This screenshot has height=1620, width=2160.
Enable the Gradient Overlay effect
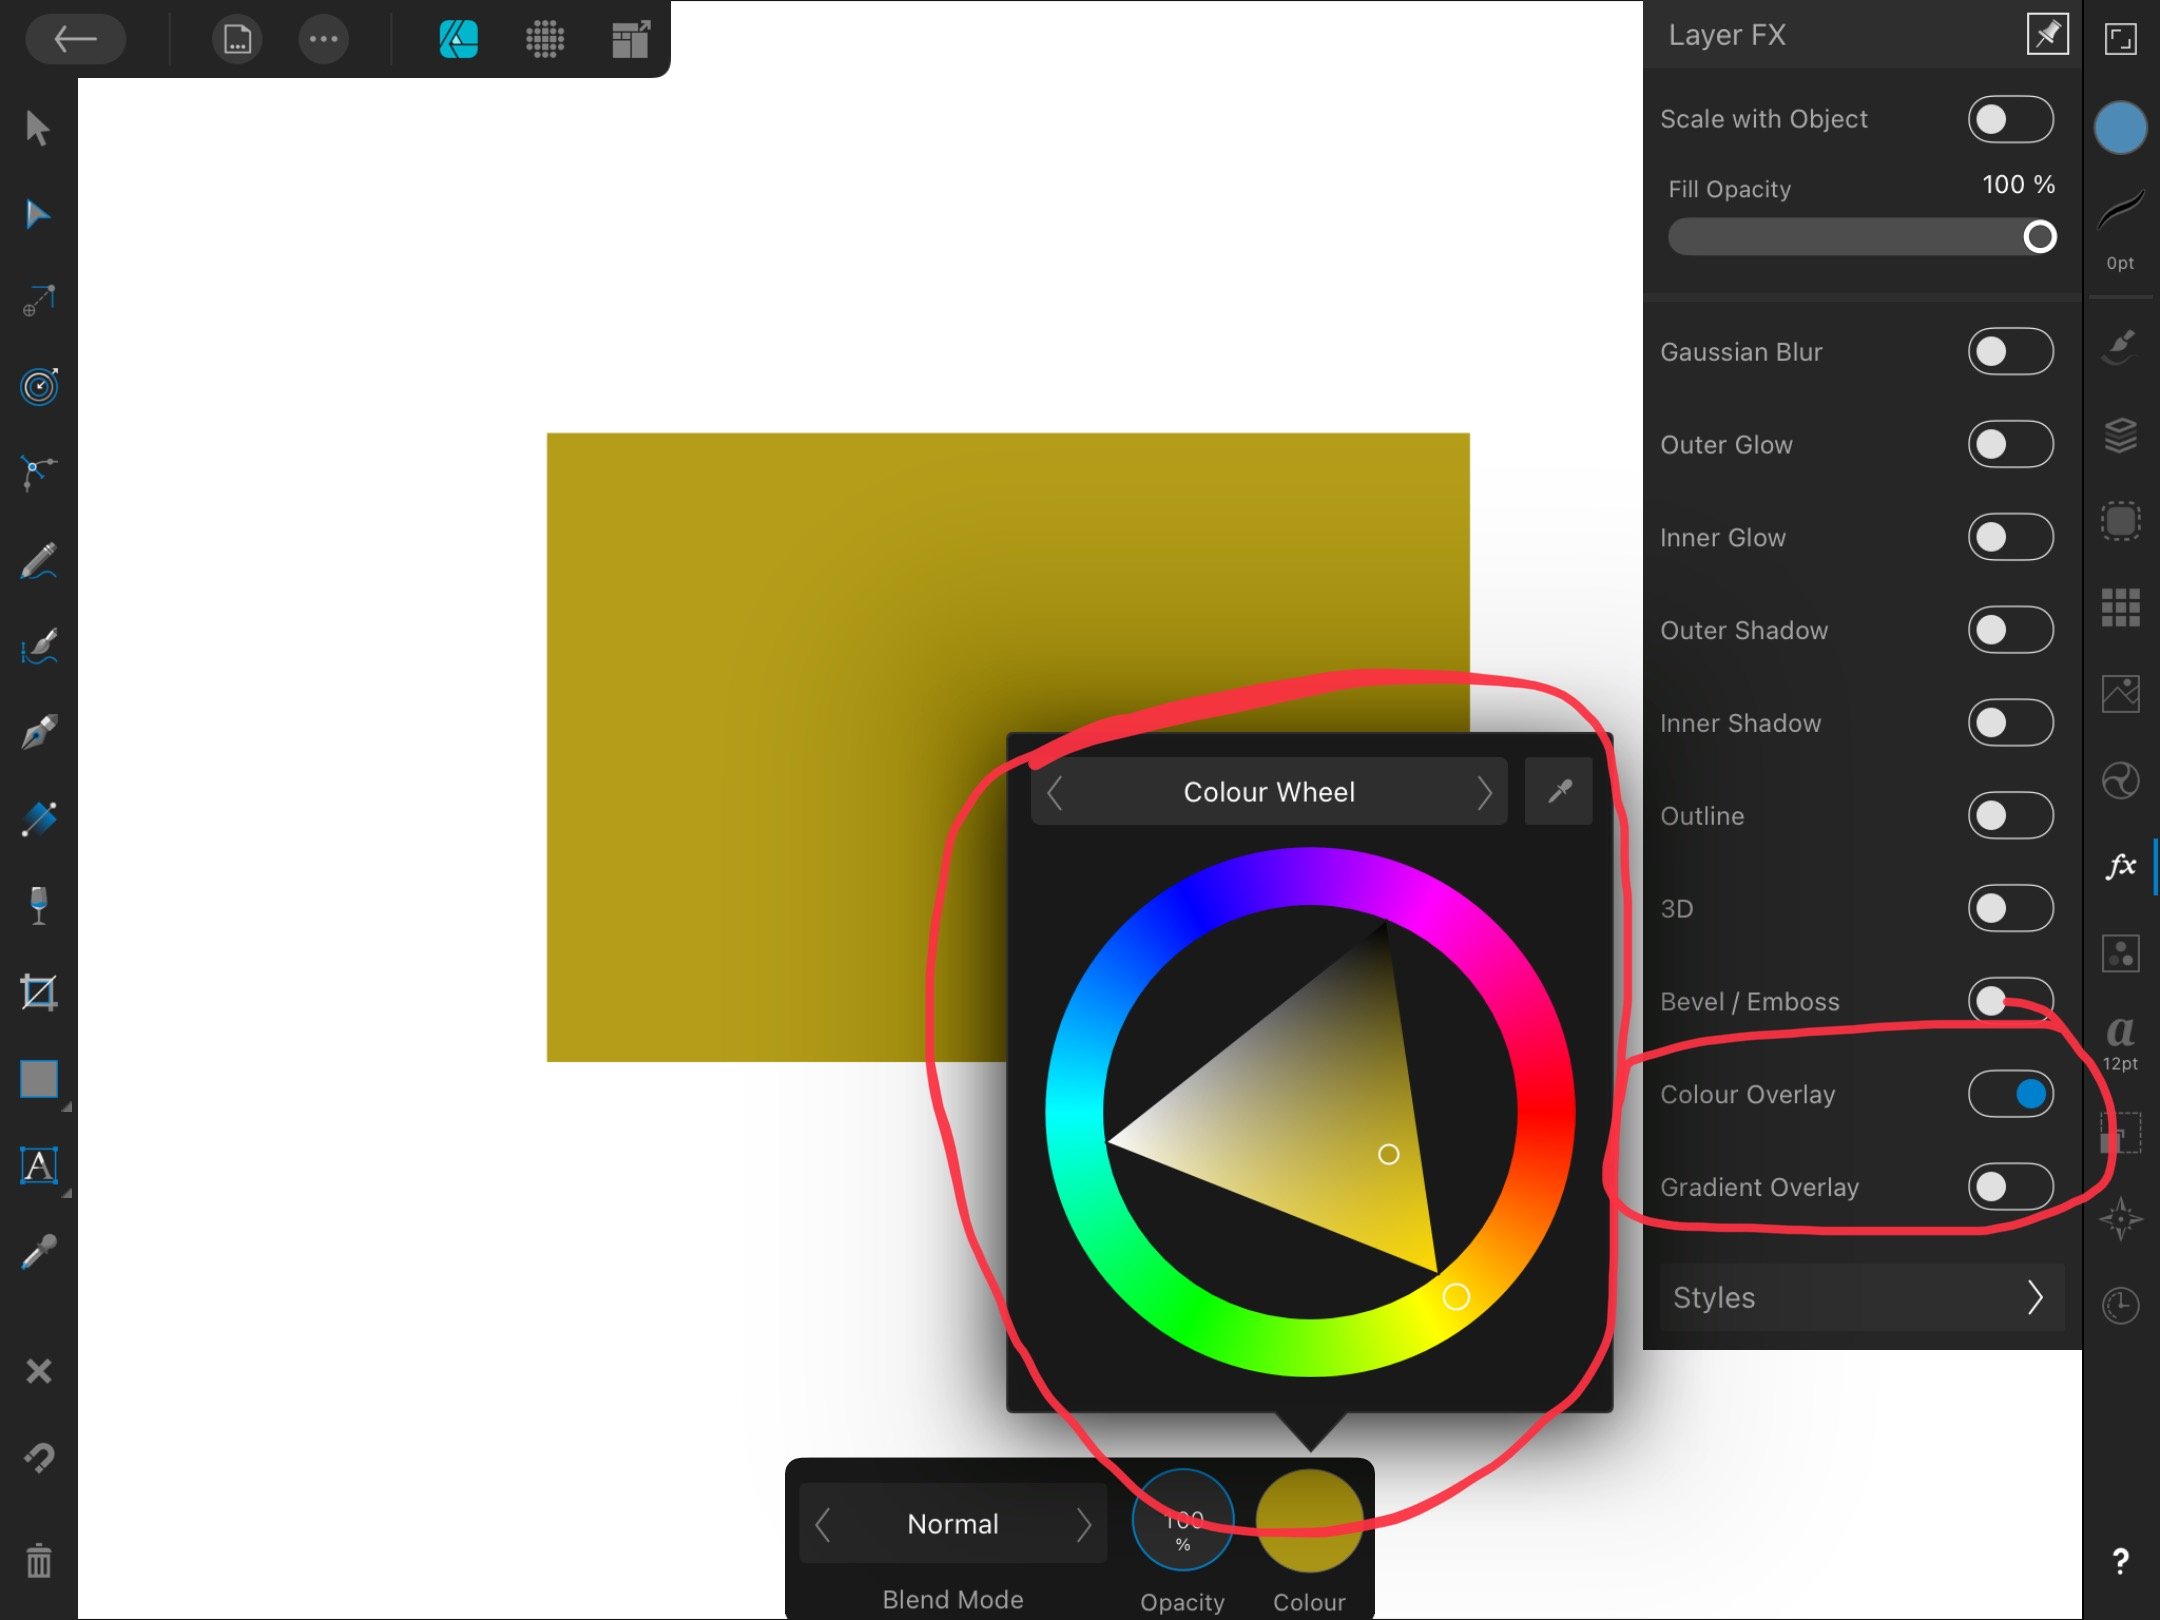pos(2010,1188)
